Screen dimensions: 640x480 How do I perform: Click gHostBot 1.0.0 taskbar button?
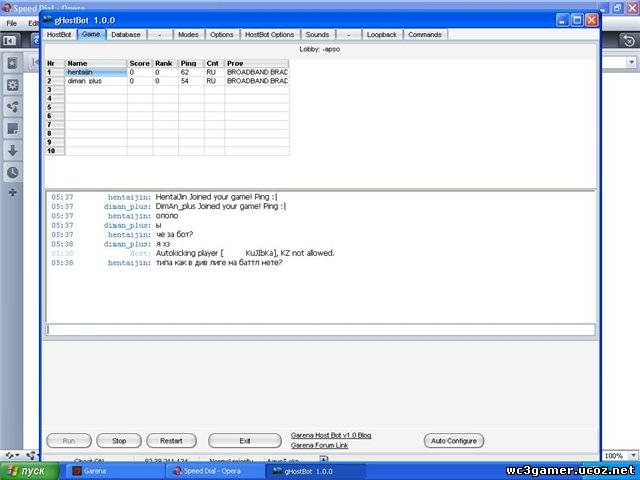pyautogui.click(x=316, y=471)
